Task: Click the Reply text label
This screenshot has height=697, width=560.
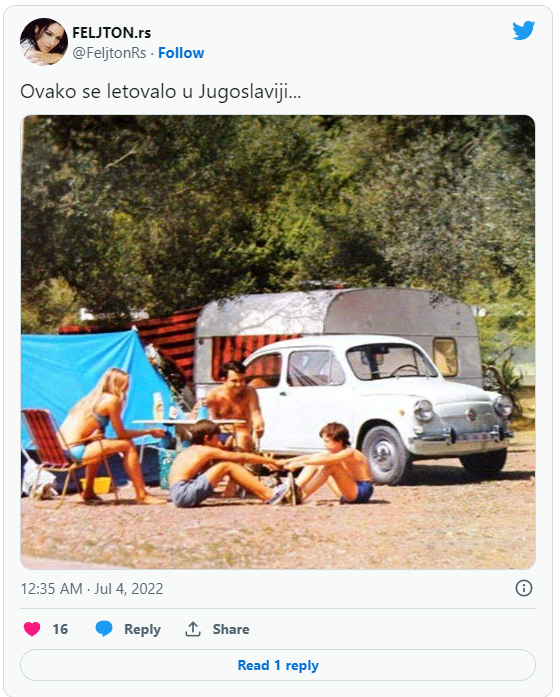Action: 142,629
